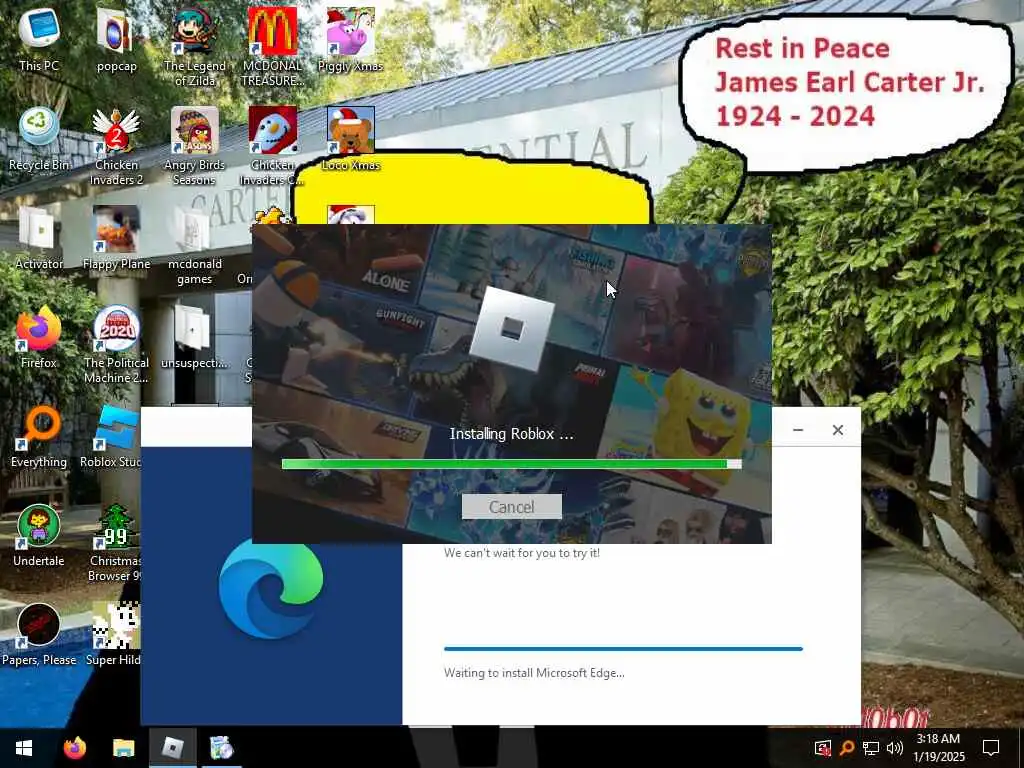The height and width of the screenshot is (768, 1024).
Task: Open the Loco Xmas shortcut
Action: 351,138
